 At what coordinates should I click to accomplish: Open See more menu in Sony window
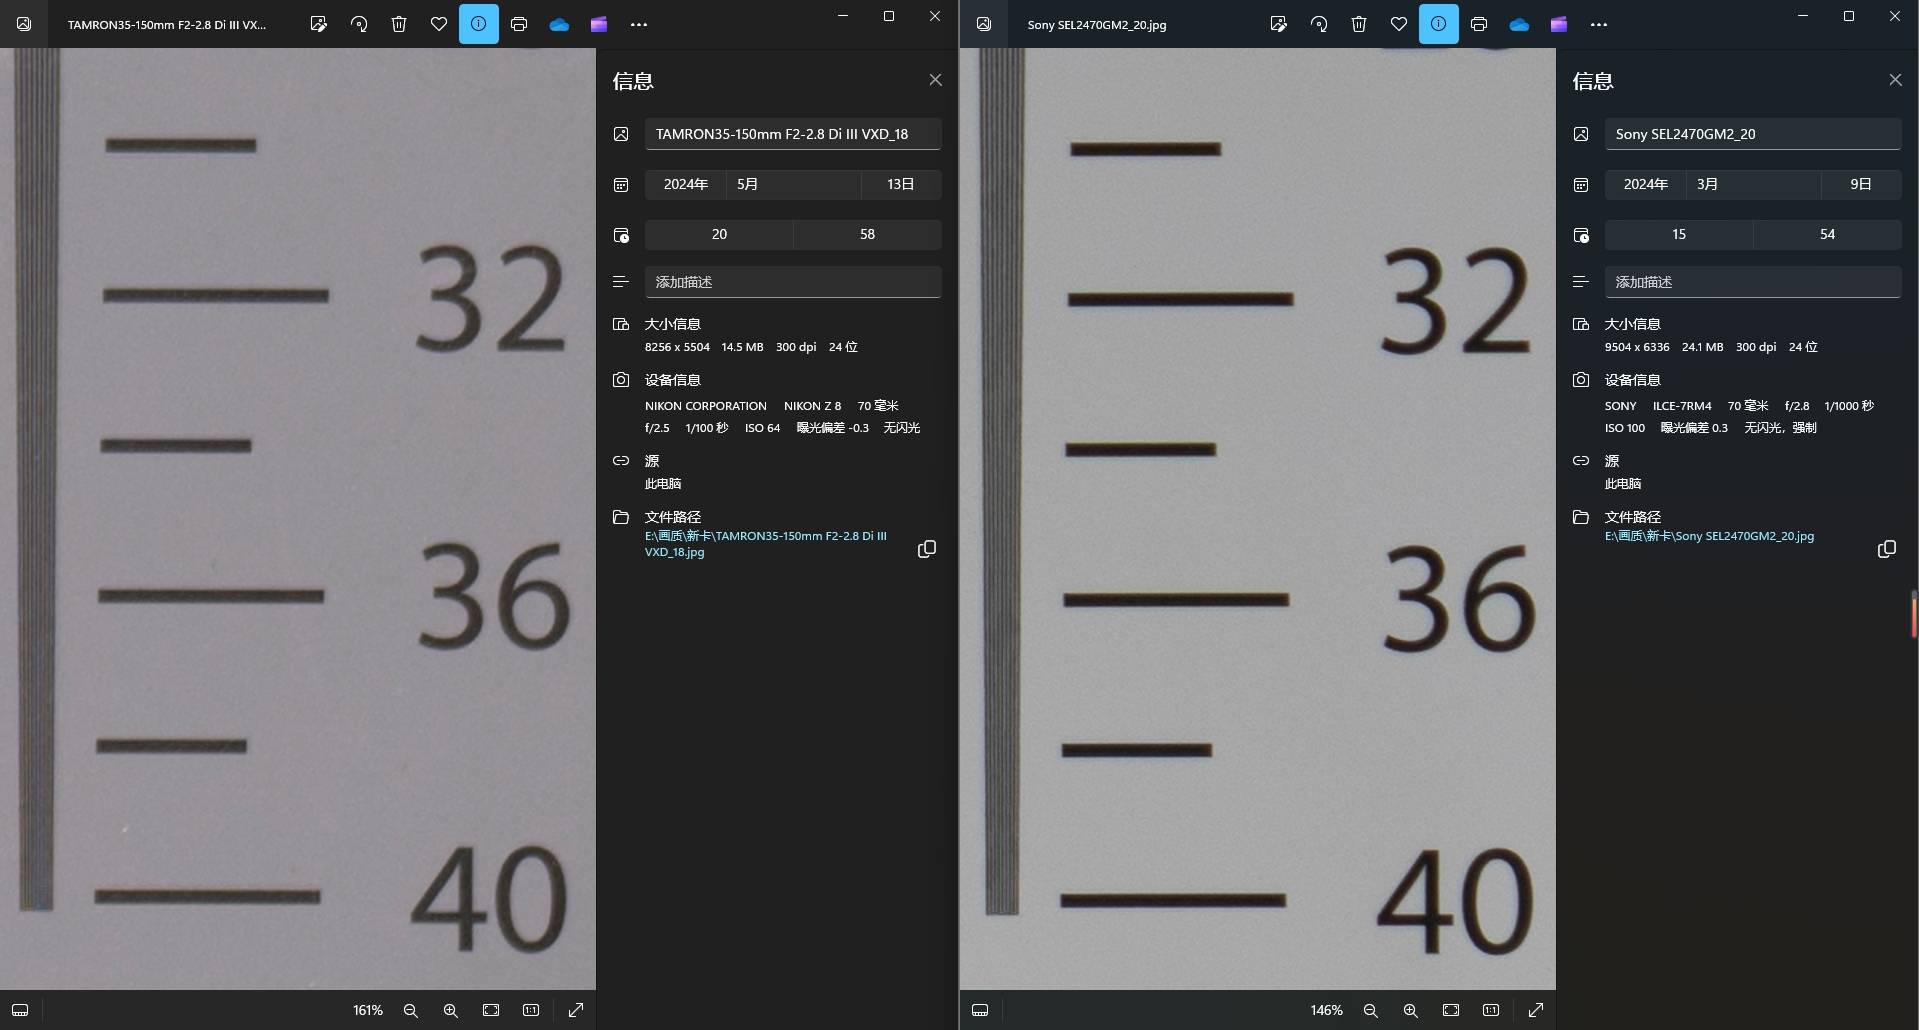[1599, 24]
